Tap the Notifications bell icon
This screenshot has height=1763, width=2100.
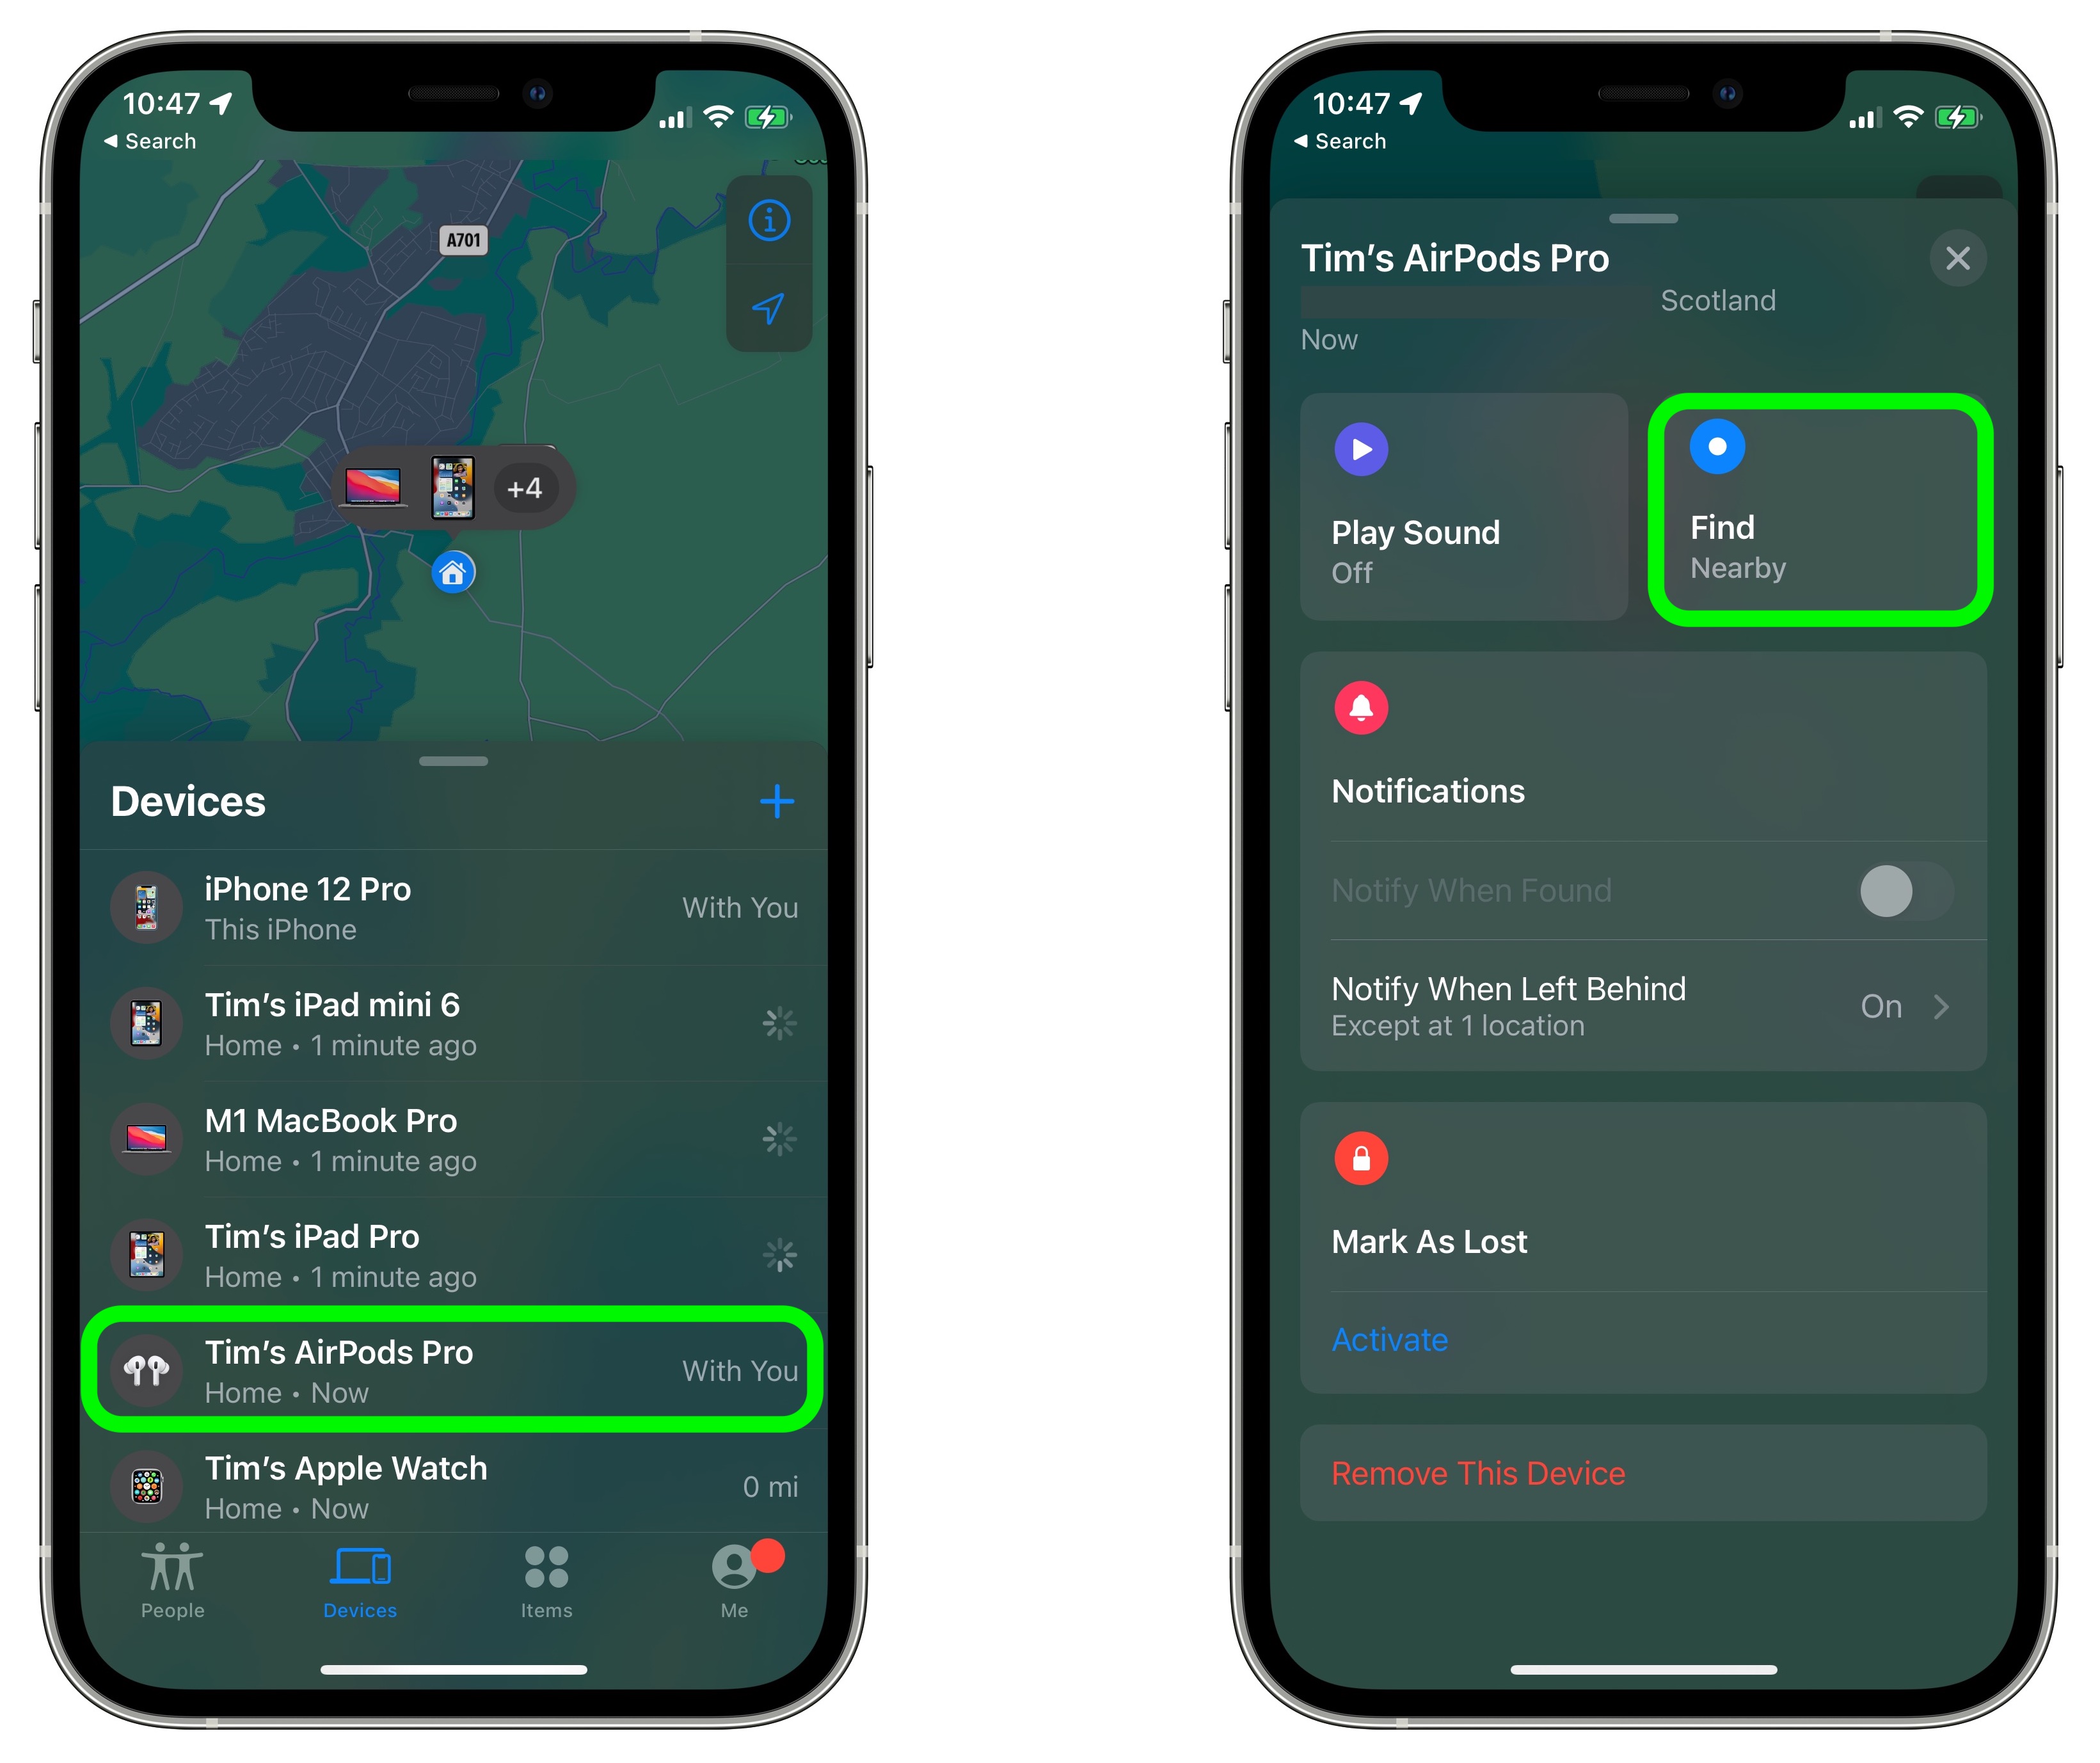click(x=1362, y=708)
